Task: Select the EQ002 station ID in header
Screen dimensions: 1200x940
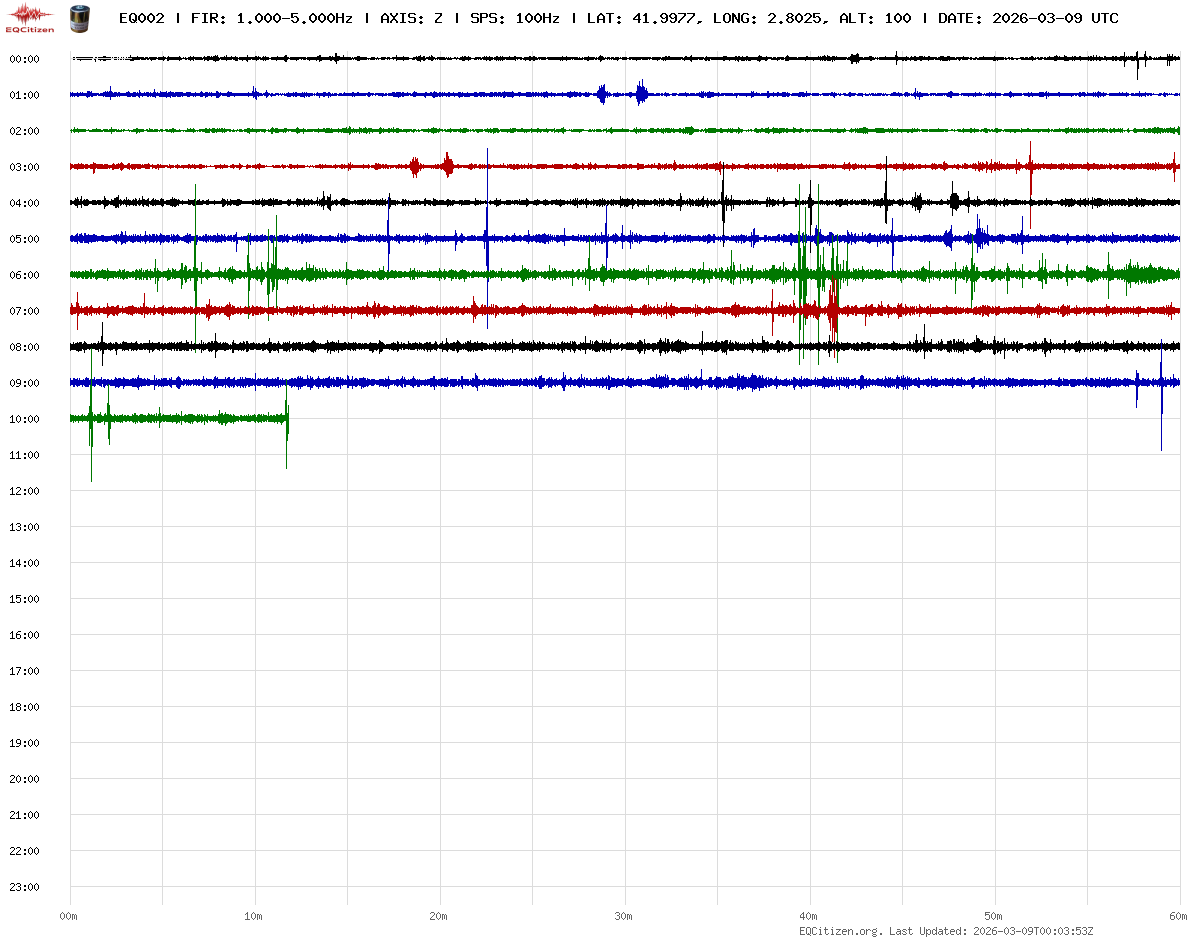Action: point(142,19)
